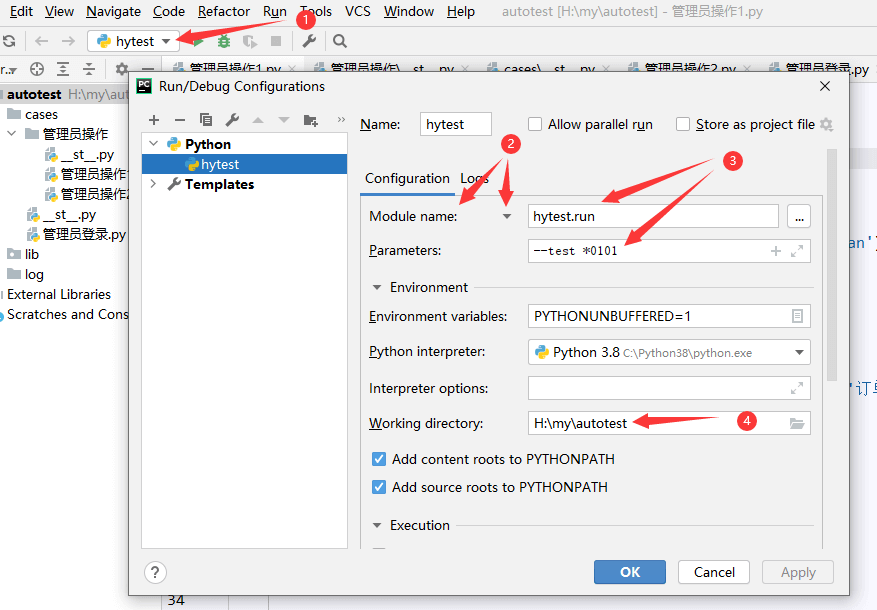Move the configuration up with the up arrow
Image resolution: width=877 pixels, height=610 pixels.
[x=258, y=120]
